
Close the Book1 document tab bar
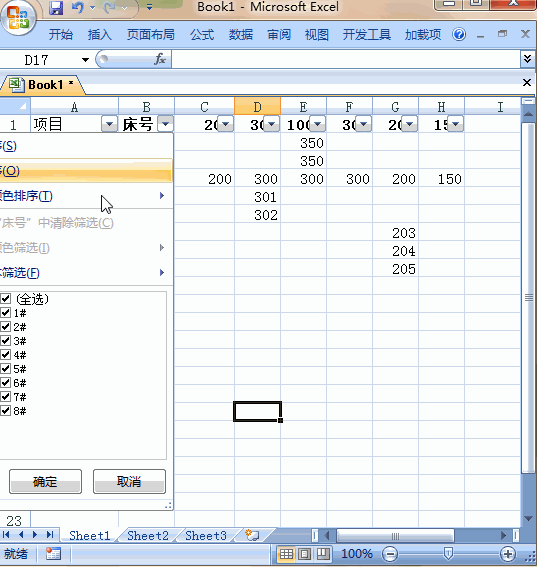(527, 83)
